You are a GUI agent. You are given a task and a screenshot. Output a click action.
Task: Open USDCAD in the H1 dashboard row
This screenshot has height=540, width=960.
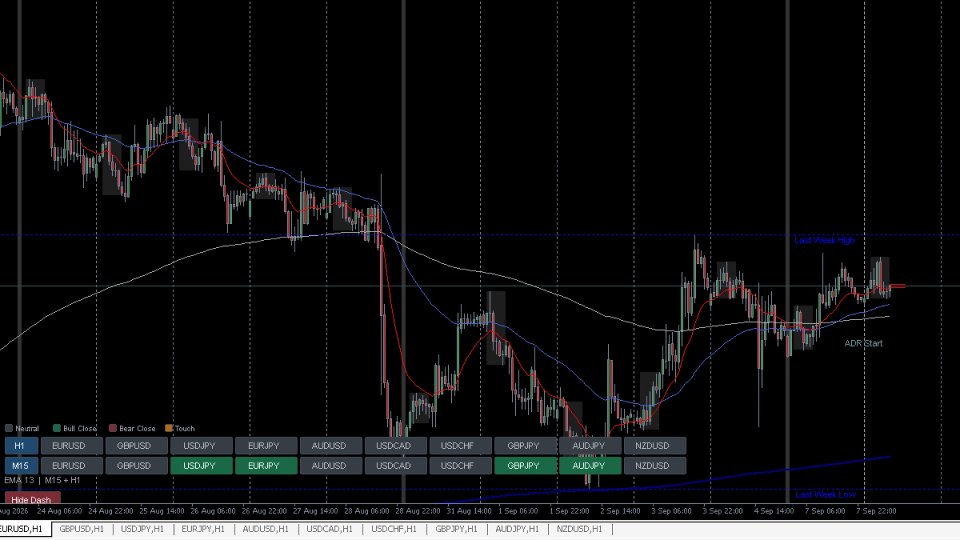[x=396, y=446]
